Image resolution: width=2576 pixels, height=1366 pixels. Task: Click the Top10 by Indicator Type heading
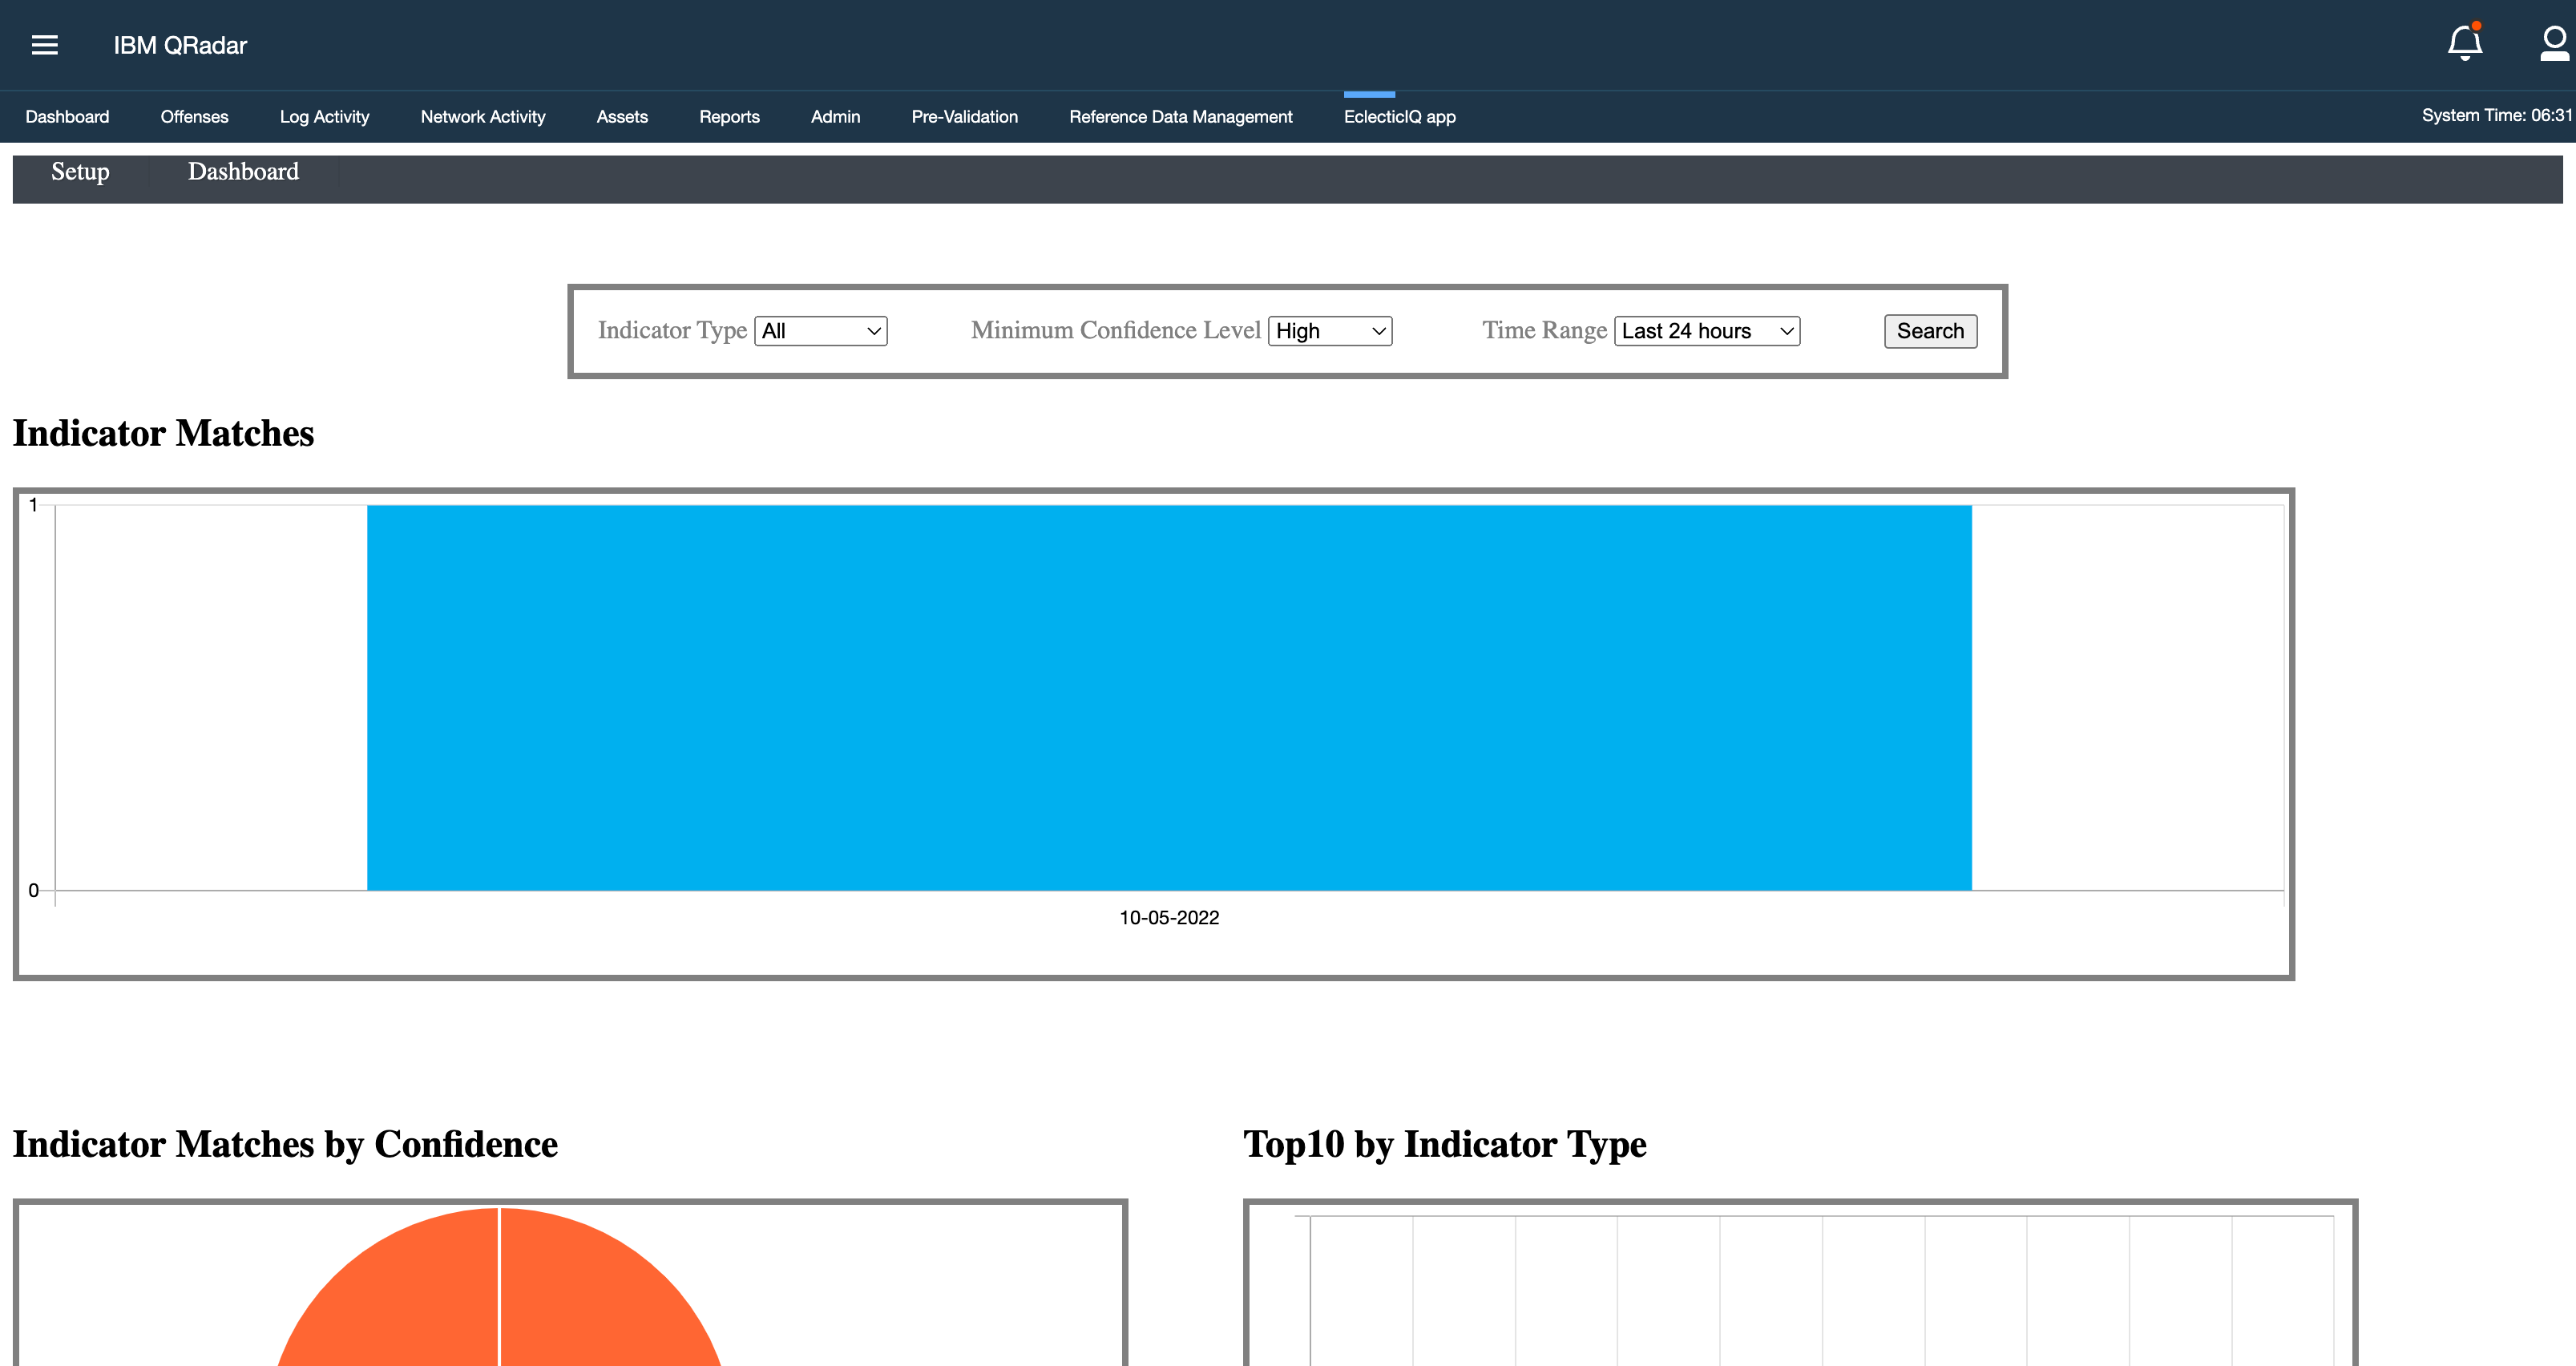[x=1445, y=1144]
